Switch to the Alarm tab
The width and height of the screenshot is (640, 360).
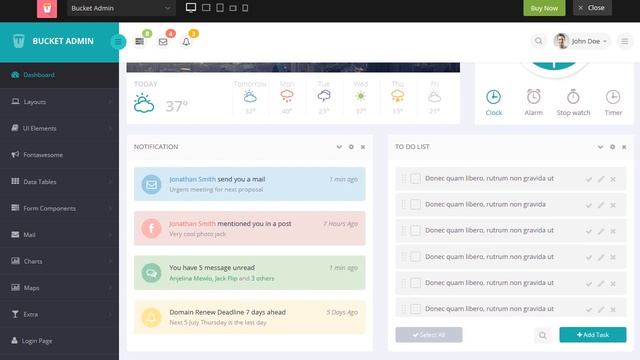pos(533,103)
